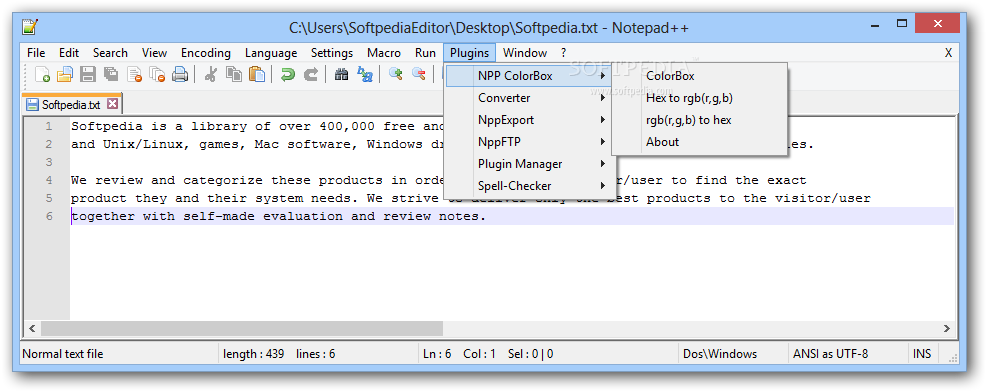Click the Zoom Out magnifier icon
The height and width of the screenshot is (392, 987).
419,74
